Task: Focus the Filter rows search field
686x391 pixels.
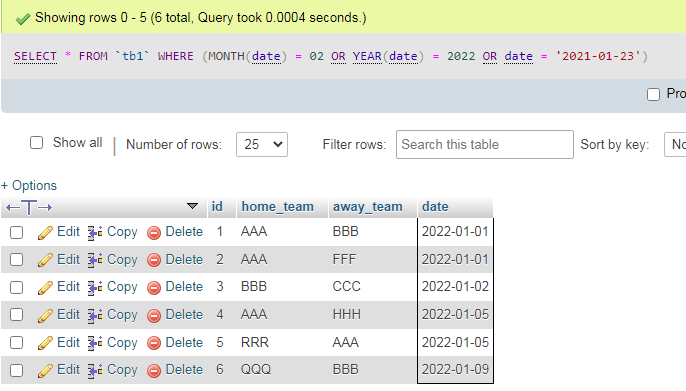Action: tap(485, 144)
